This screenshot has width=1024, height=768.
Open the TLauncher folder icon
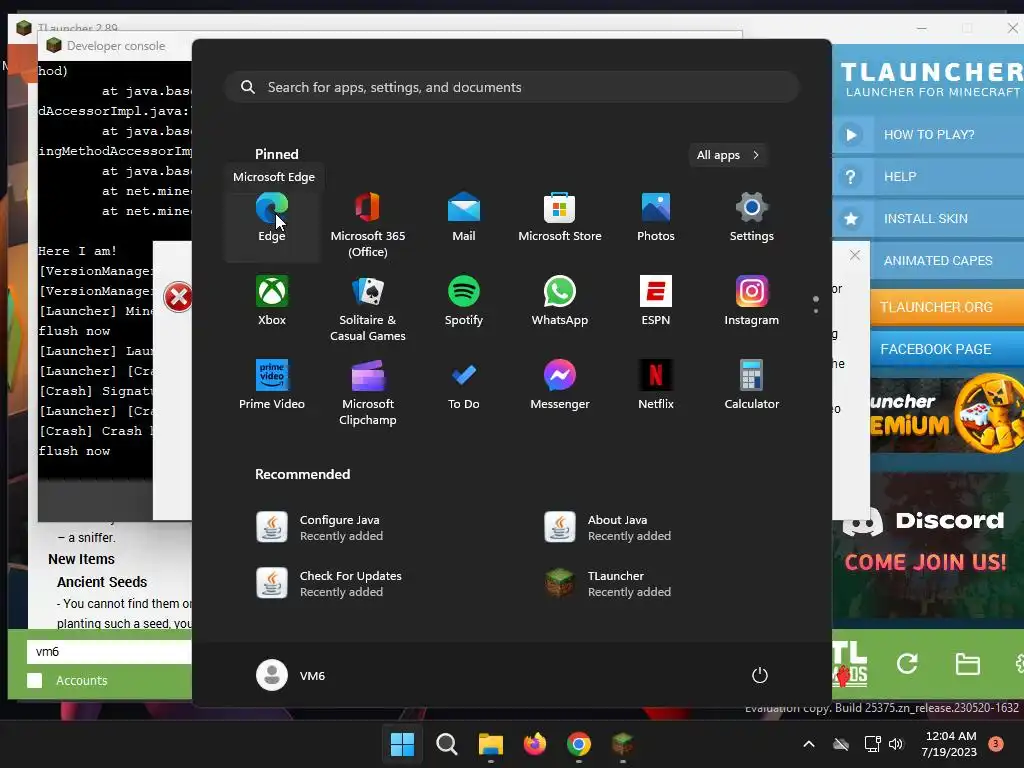tap(967, 664)
